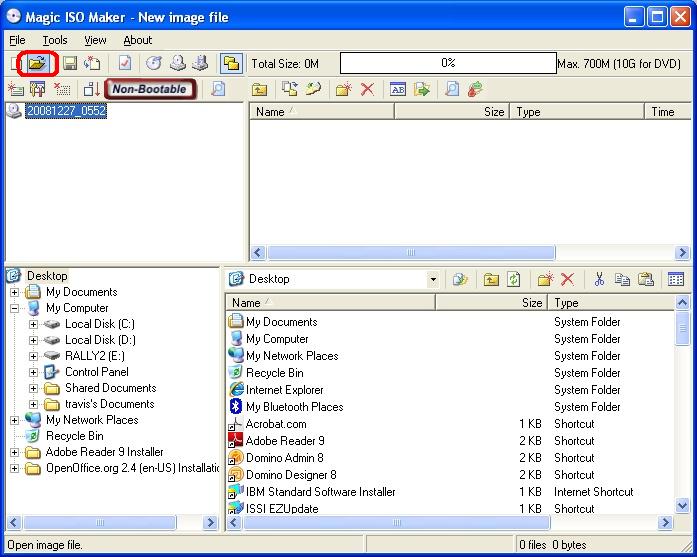This screenshot has height=557, width=697.
Task: Click the new item star icon above the image tree
Action: [x=16, y=89]
